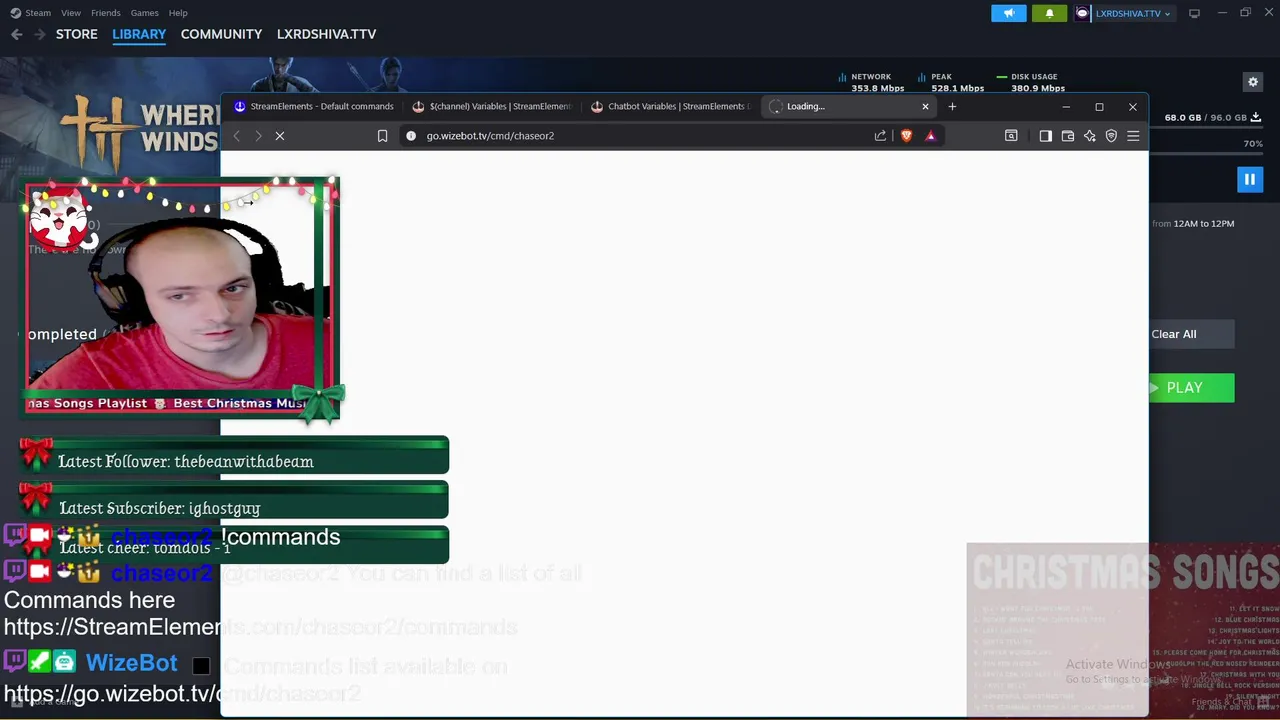Switch to $(channel) Variables browser tab
The height and width of the screenshot is (720, 1280).
coord(492,106)
